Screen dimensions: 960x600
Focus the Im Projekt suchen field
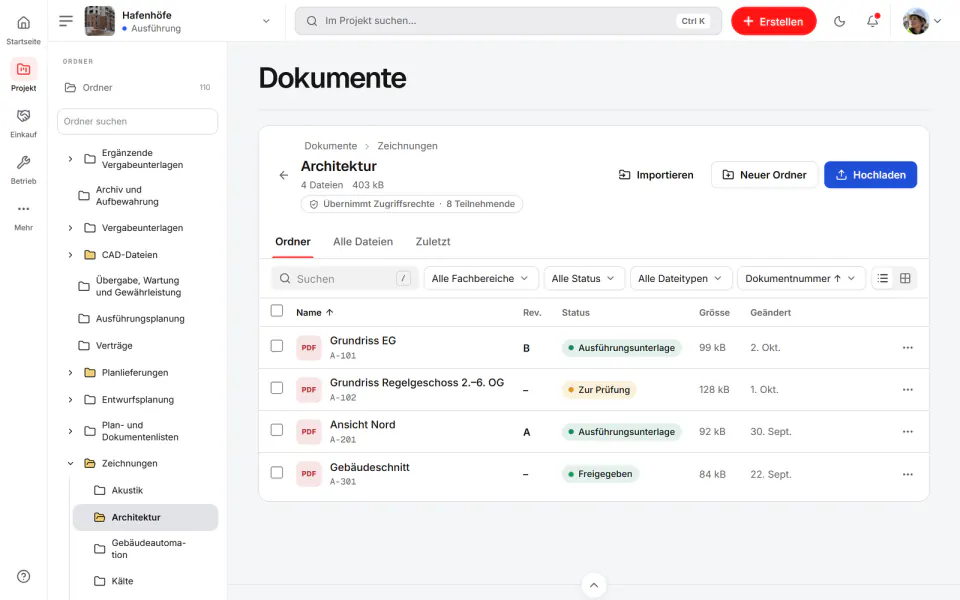coord(508,21)
